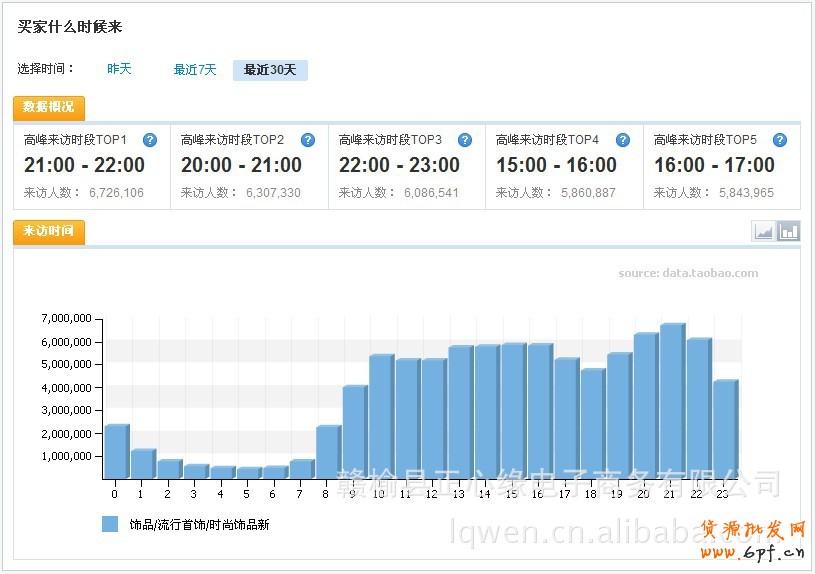Screen dimensions: 815x574
Task: Click the blue legend swatch for 饰品
Action: click(x=110, y=524)
